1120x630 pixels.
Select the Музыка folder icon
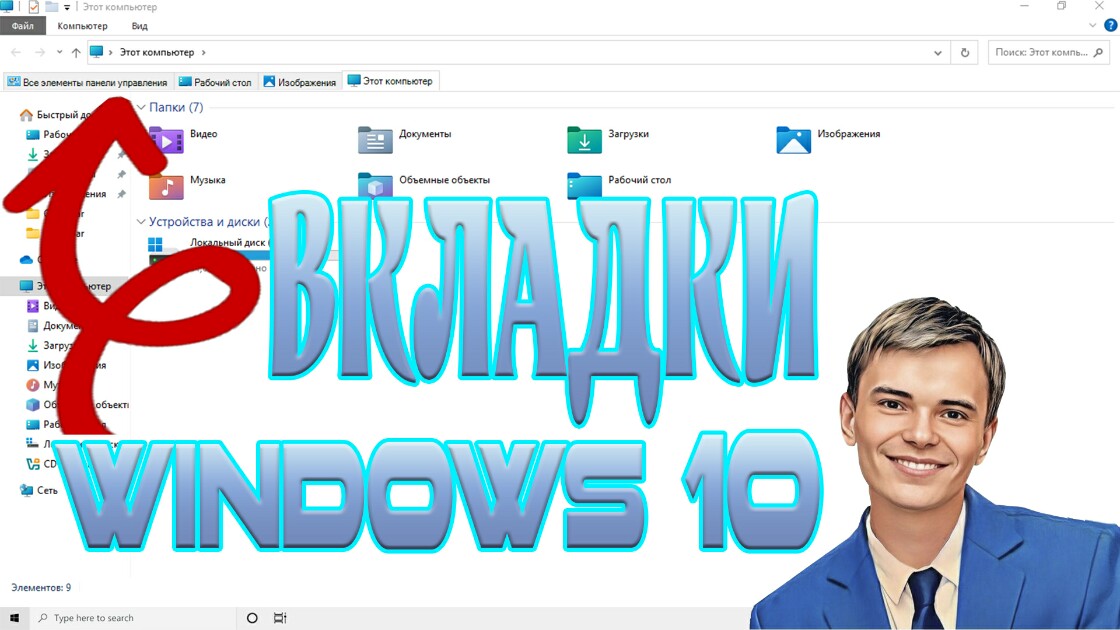pyautogui.click(x=166, y=186)
